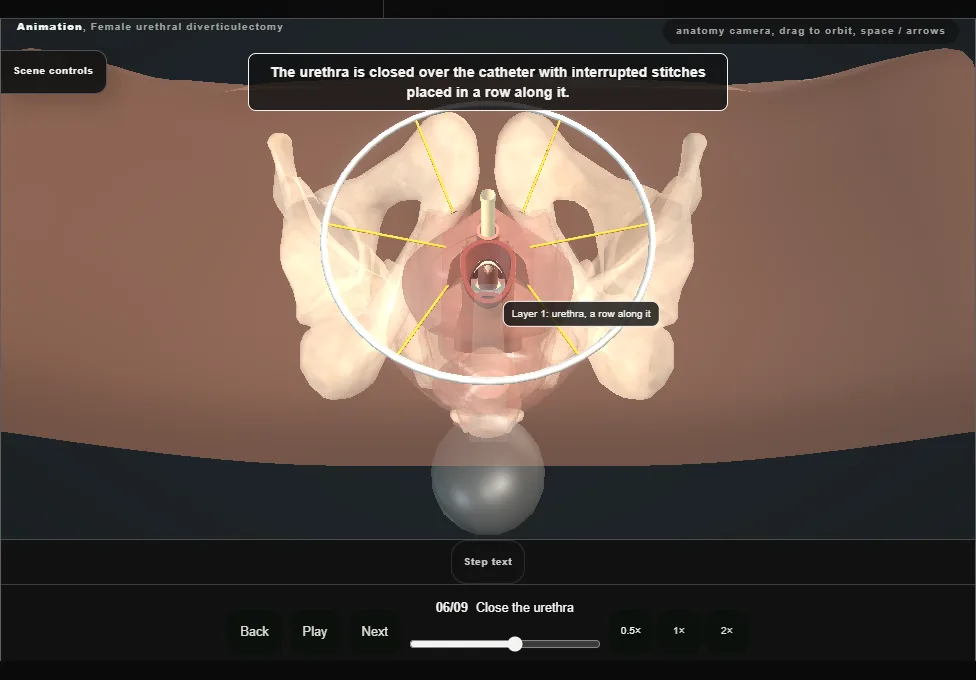Set playback speed to 2×
The height and width of the screenshot is (680, 976).
point(726,631)
